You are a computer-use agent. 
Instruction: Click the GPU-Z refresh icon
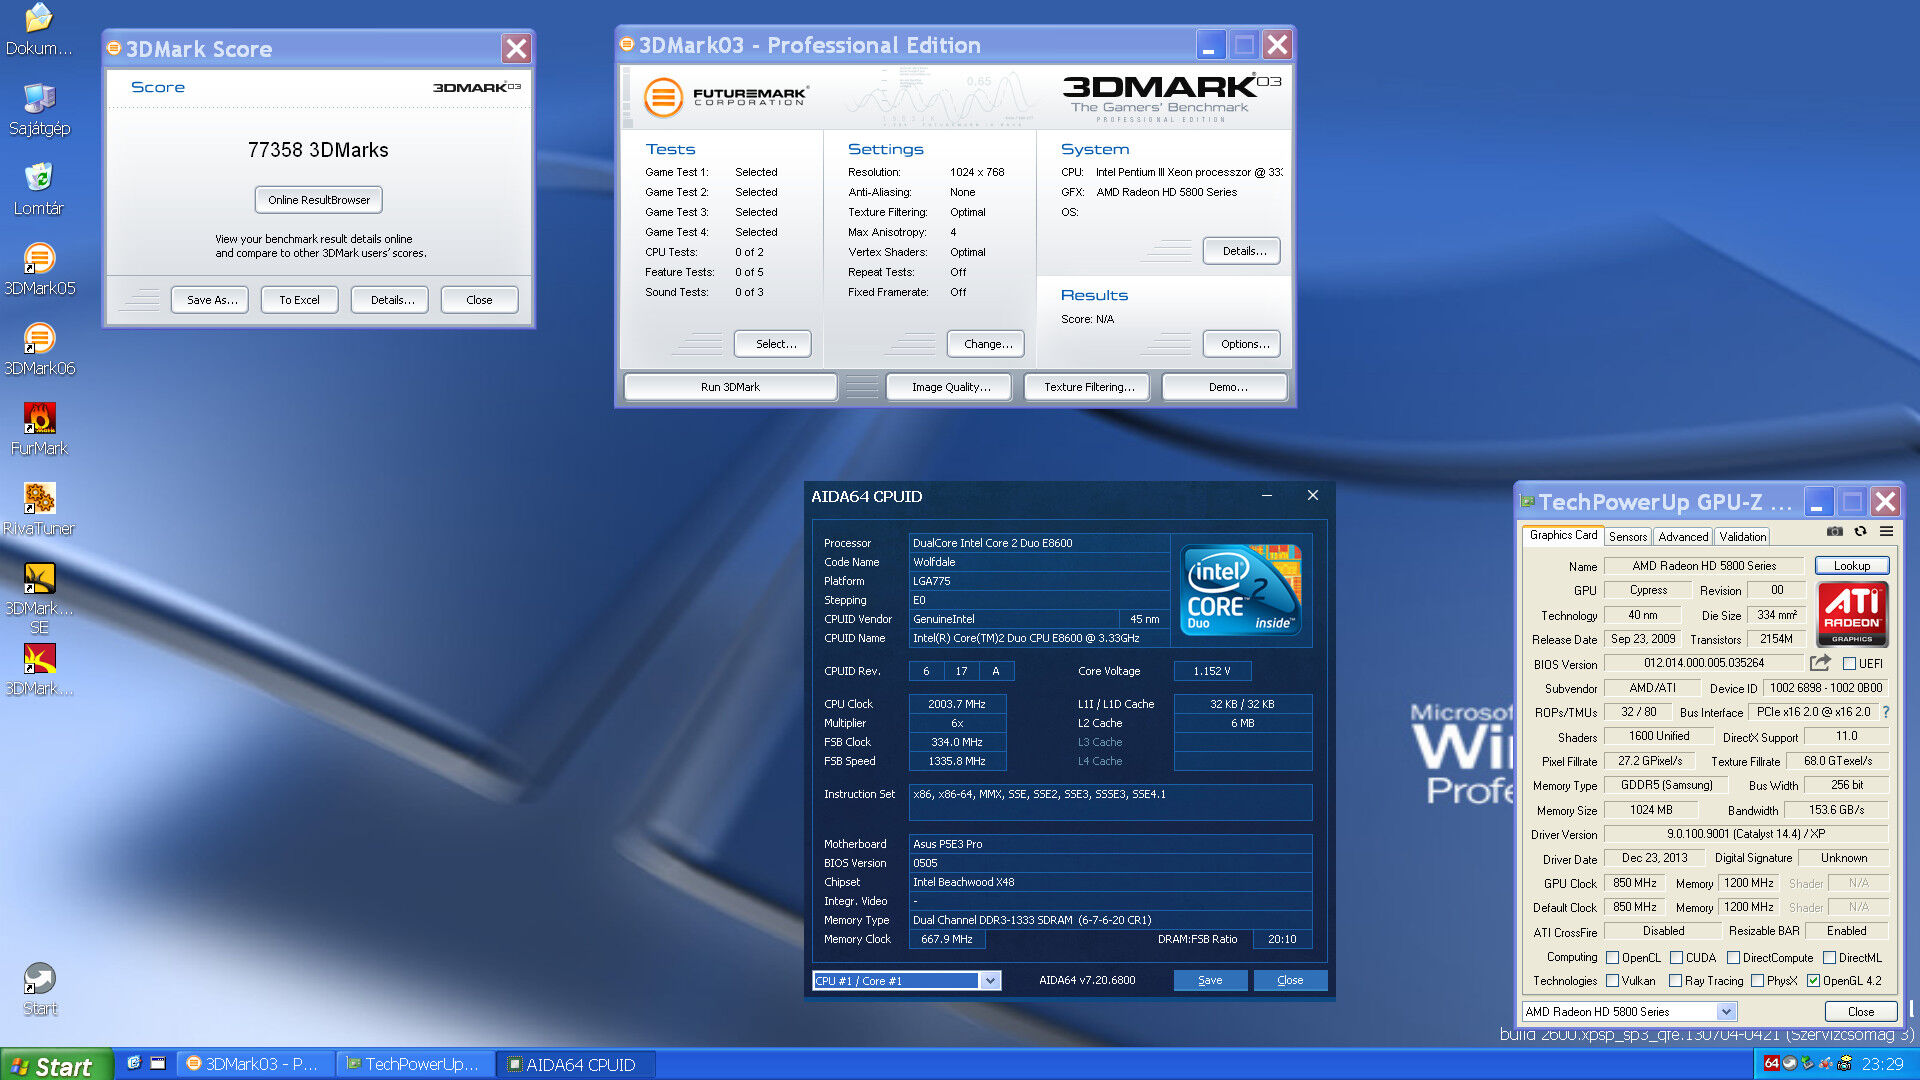point(1860,532)
